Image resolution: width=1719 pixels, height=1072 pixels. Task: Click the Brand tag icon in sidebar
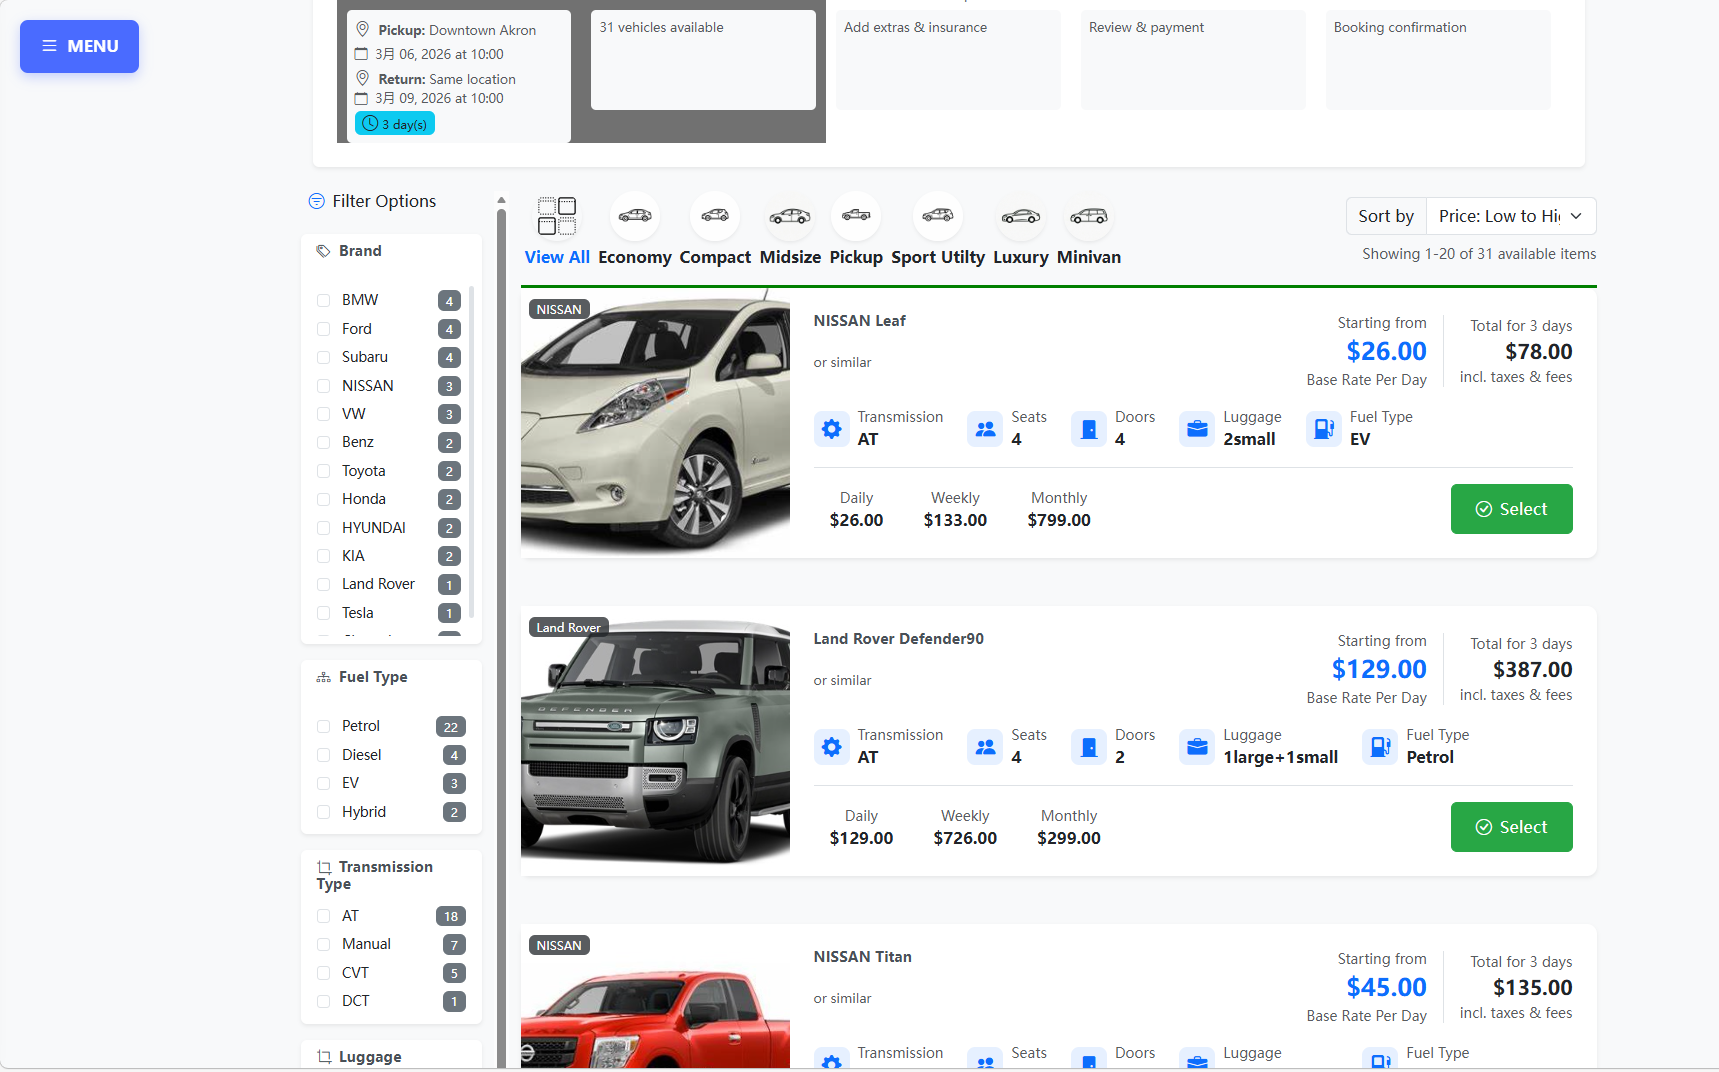tap(322, 250)
